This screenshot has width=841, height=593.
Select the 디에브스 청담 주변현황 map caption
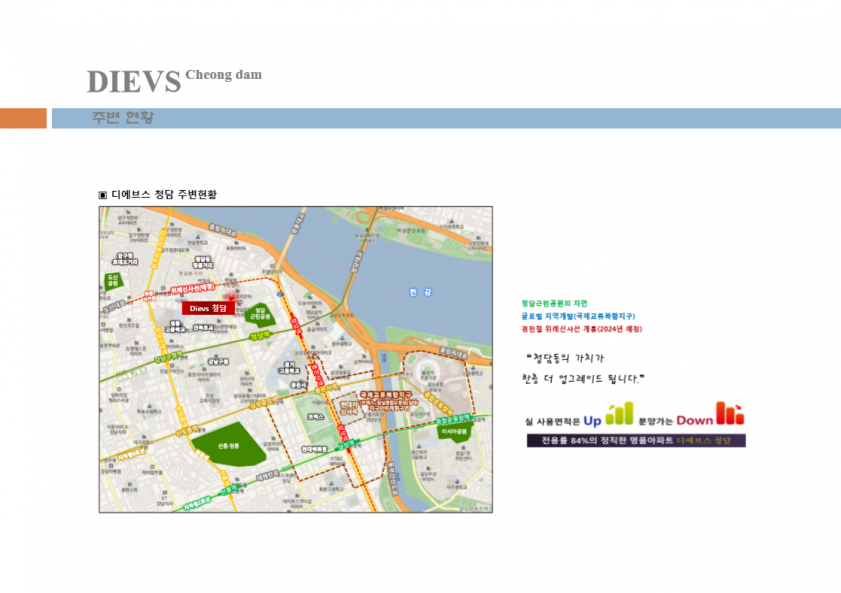(157, 194)
